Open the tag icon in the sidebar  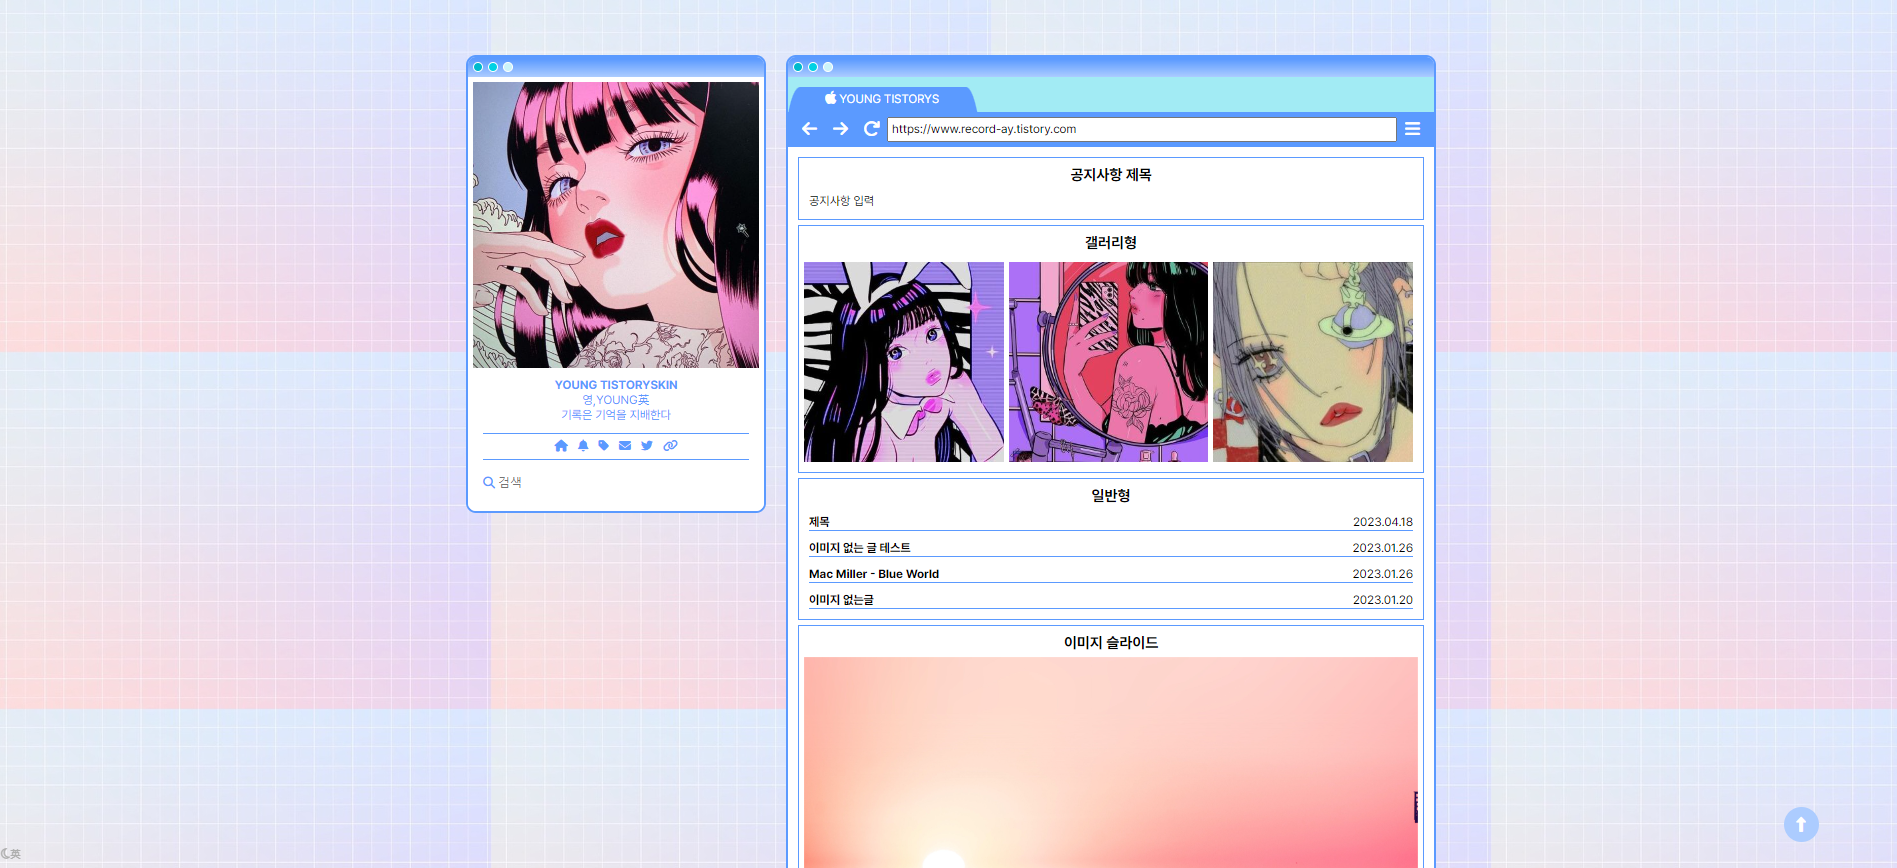coord(604,446)
